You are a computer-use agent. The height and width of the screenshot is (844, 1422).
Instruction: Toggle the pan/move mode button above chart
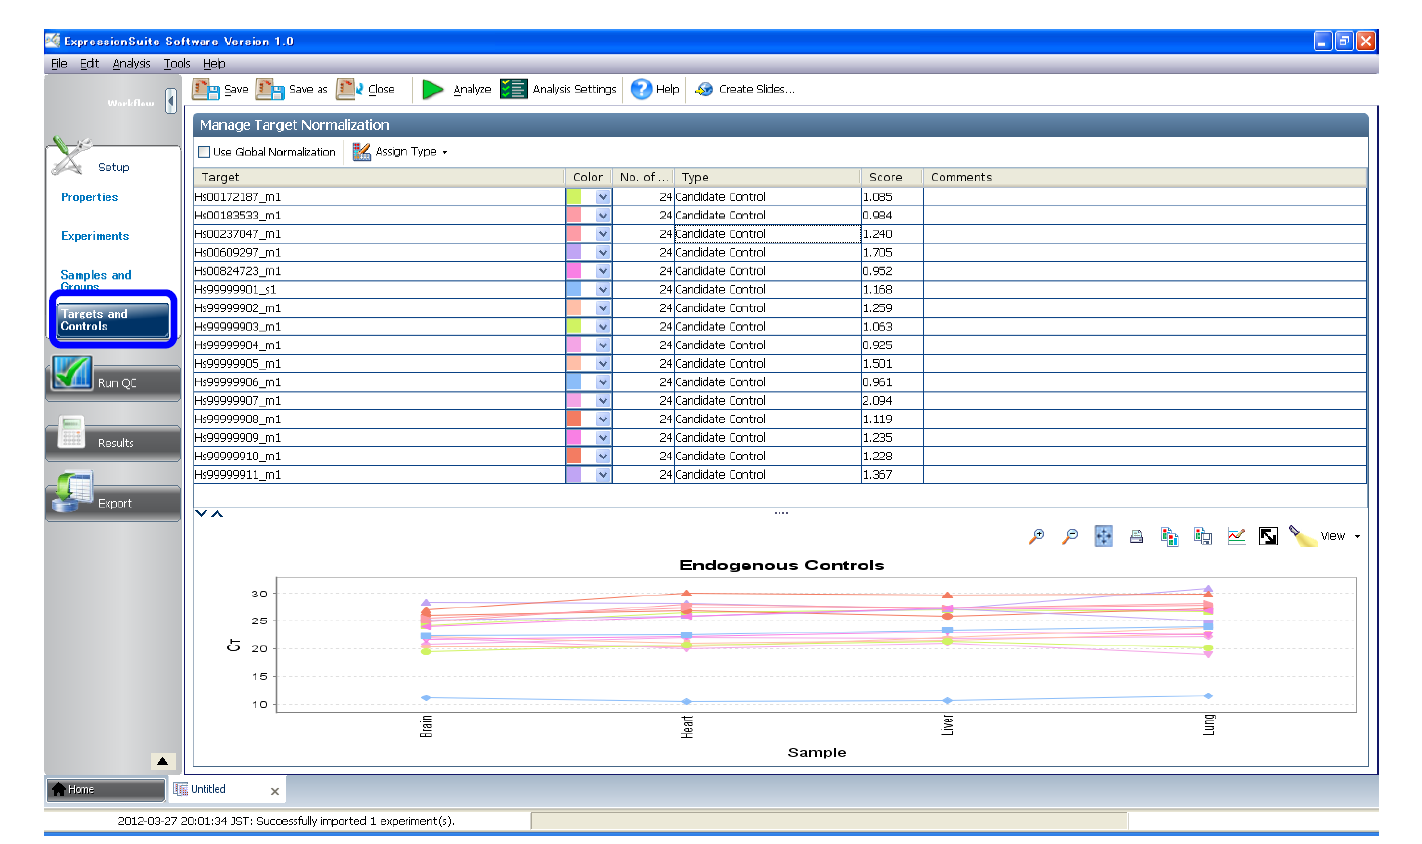pyautogui.click(x=1103, y=537)
